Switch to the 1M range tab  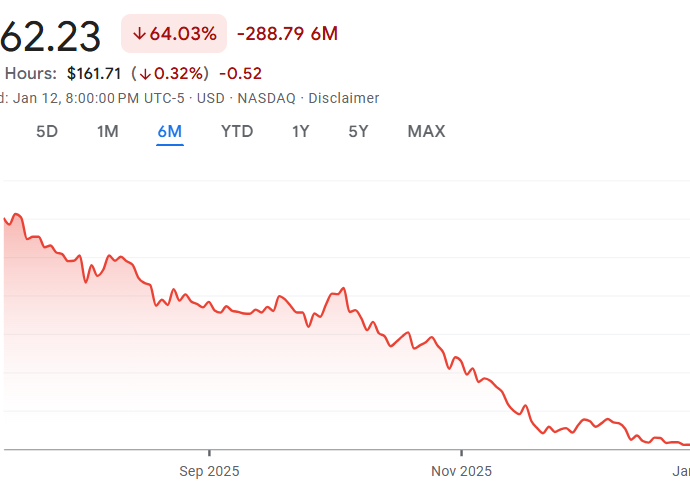[108, 131]
